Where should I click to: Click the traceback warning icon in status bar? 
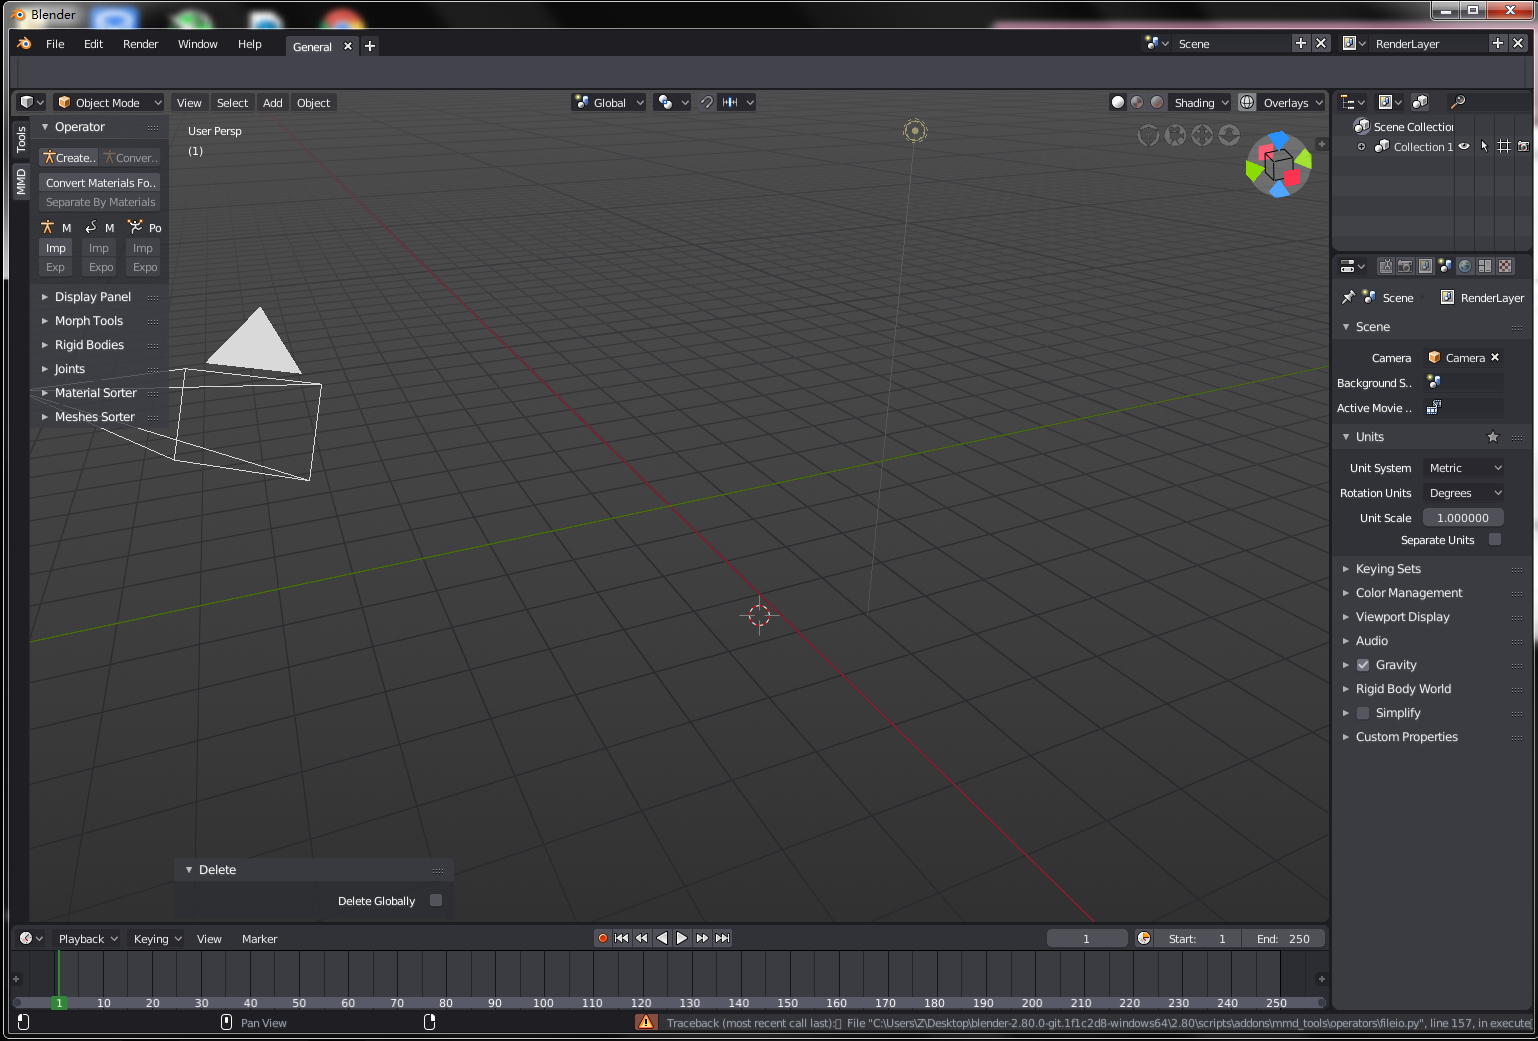(646, 1022)
